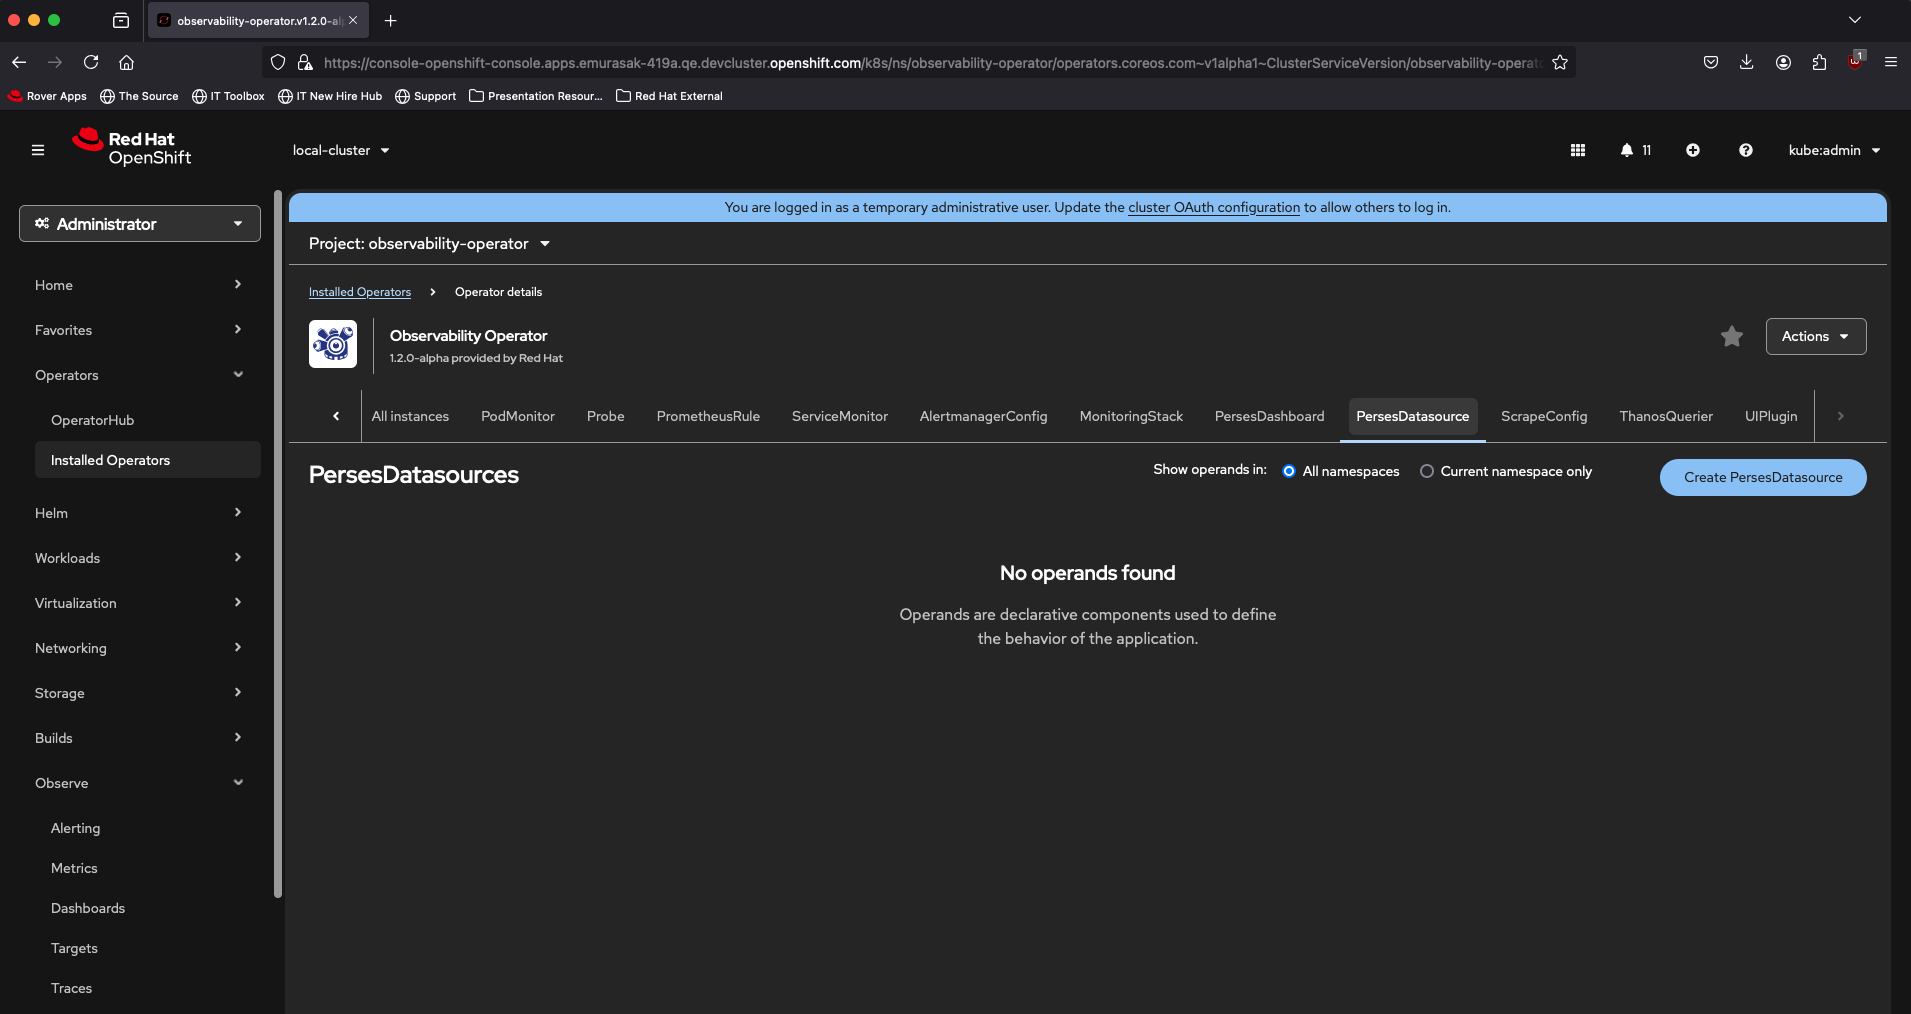The height and width of the screenshot is (1014, 1911).
Task: Open kube:admin user menu
Action: [1835, 150]
